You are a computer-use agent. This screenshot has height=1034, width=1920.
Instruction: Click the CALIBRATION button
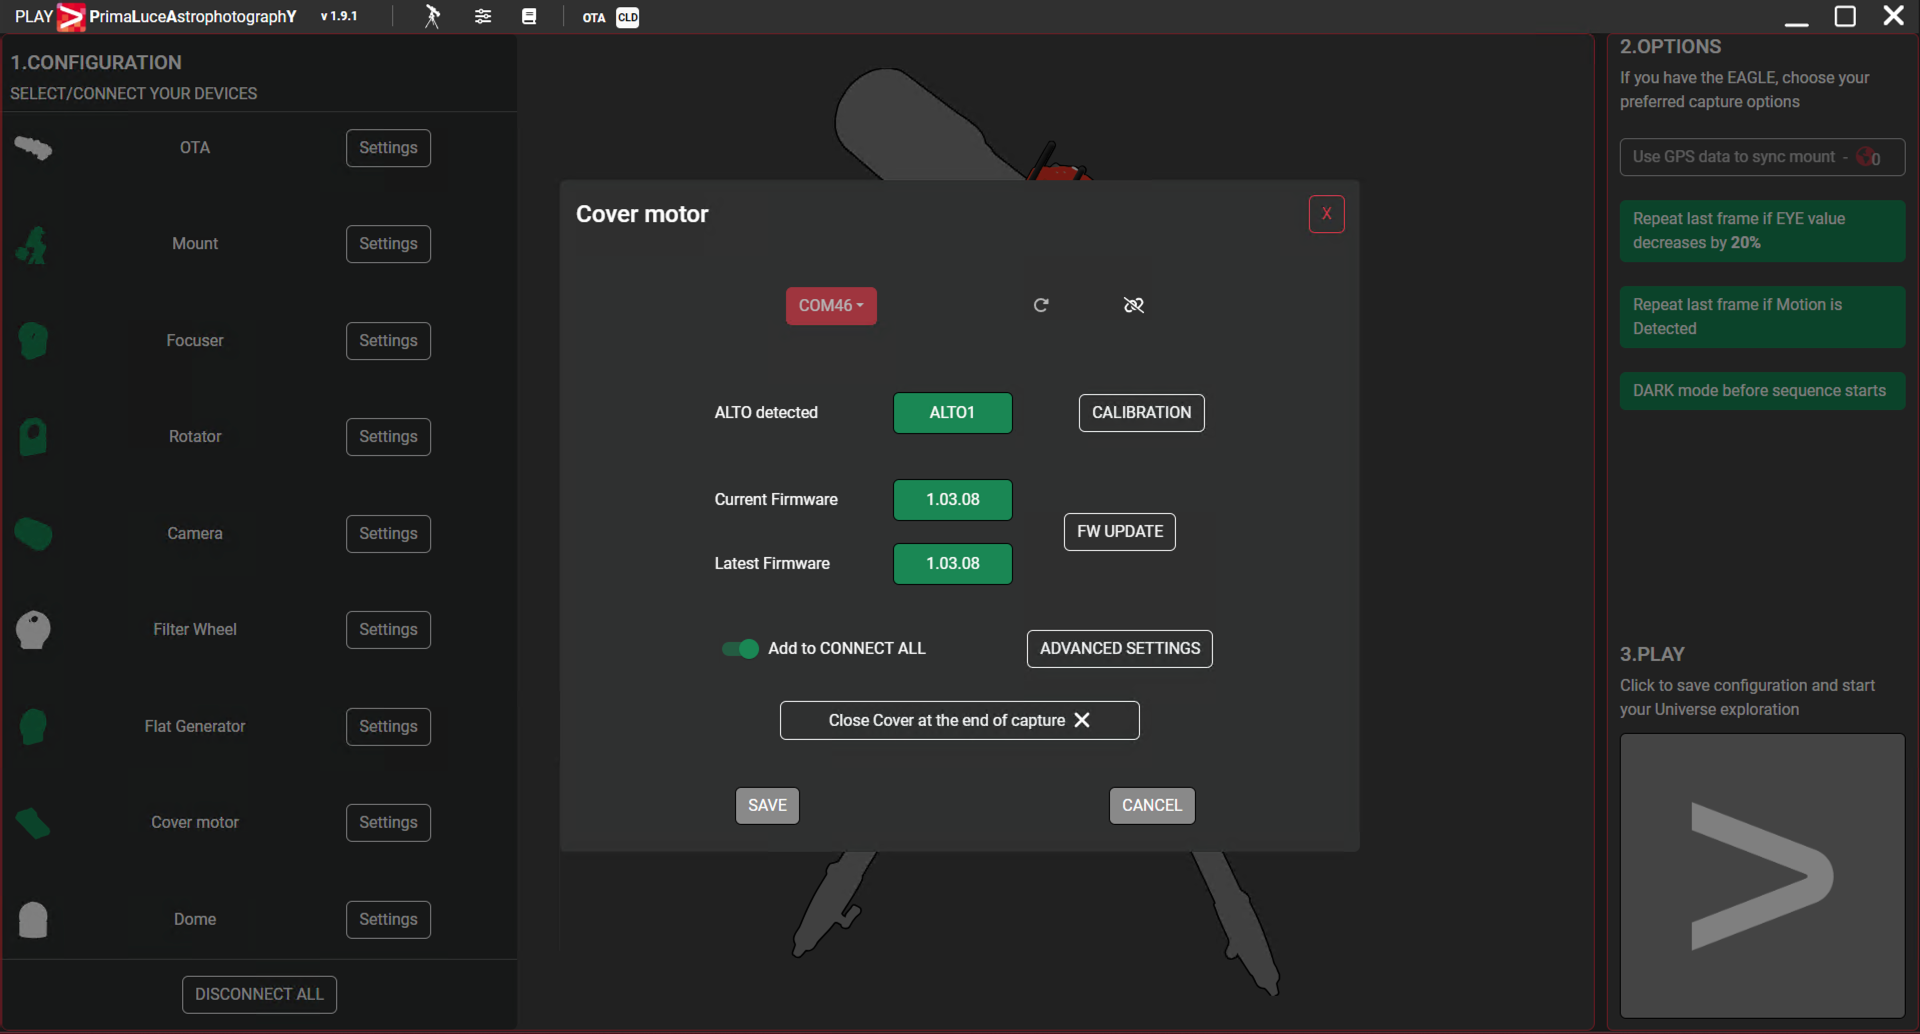1141,413
